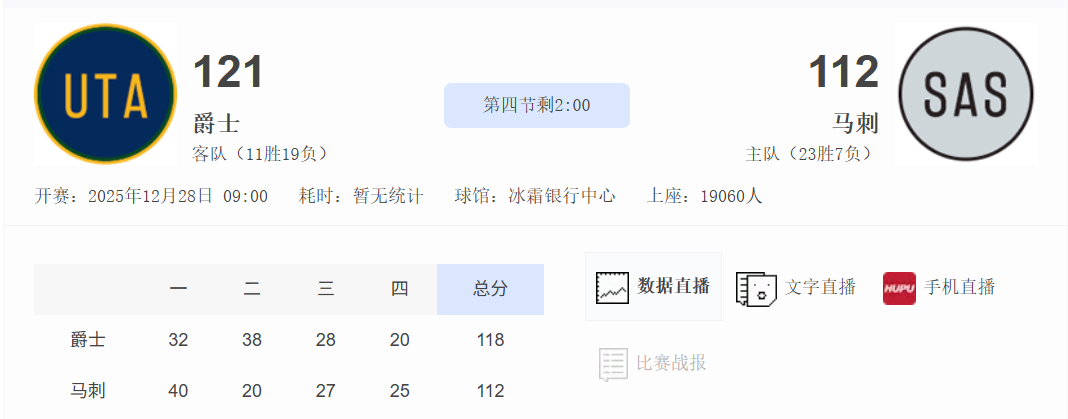This screenshot has width=1068, height=419.
Task: Click the Jazz score 121
Action: tap(228, 72)
